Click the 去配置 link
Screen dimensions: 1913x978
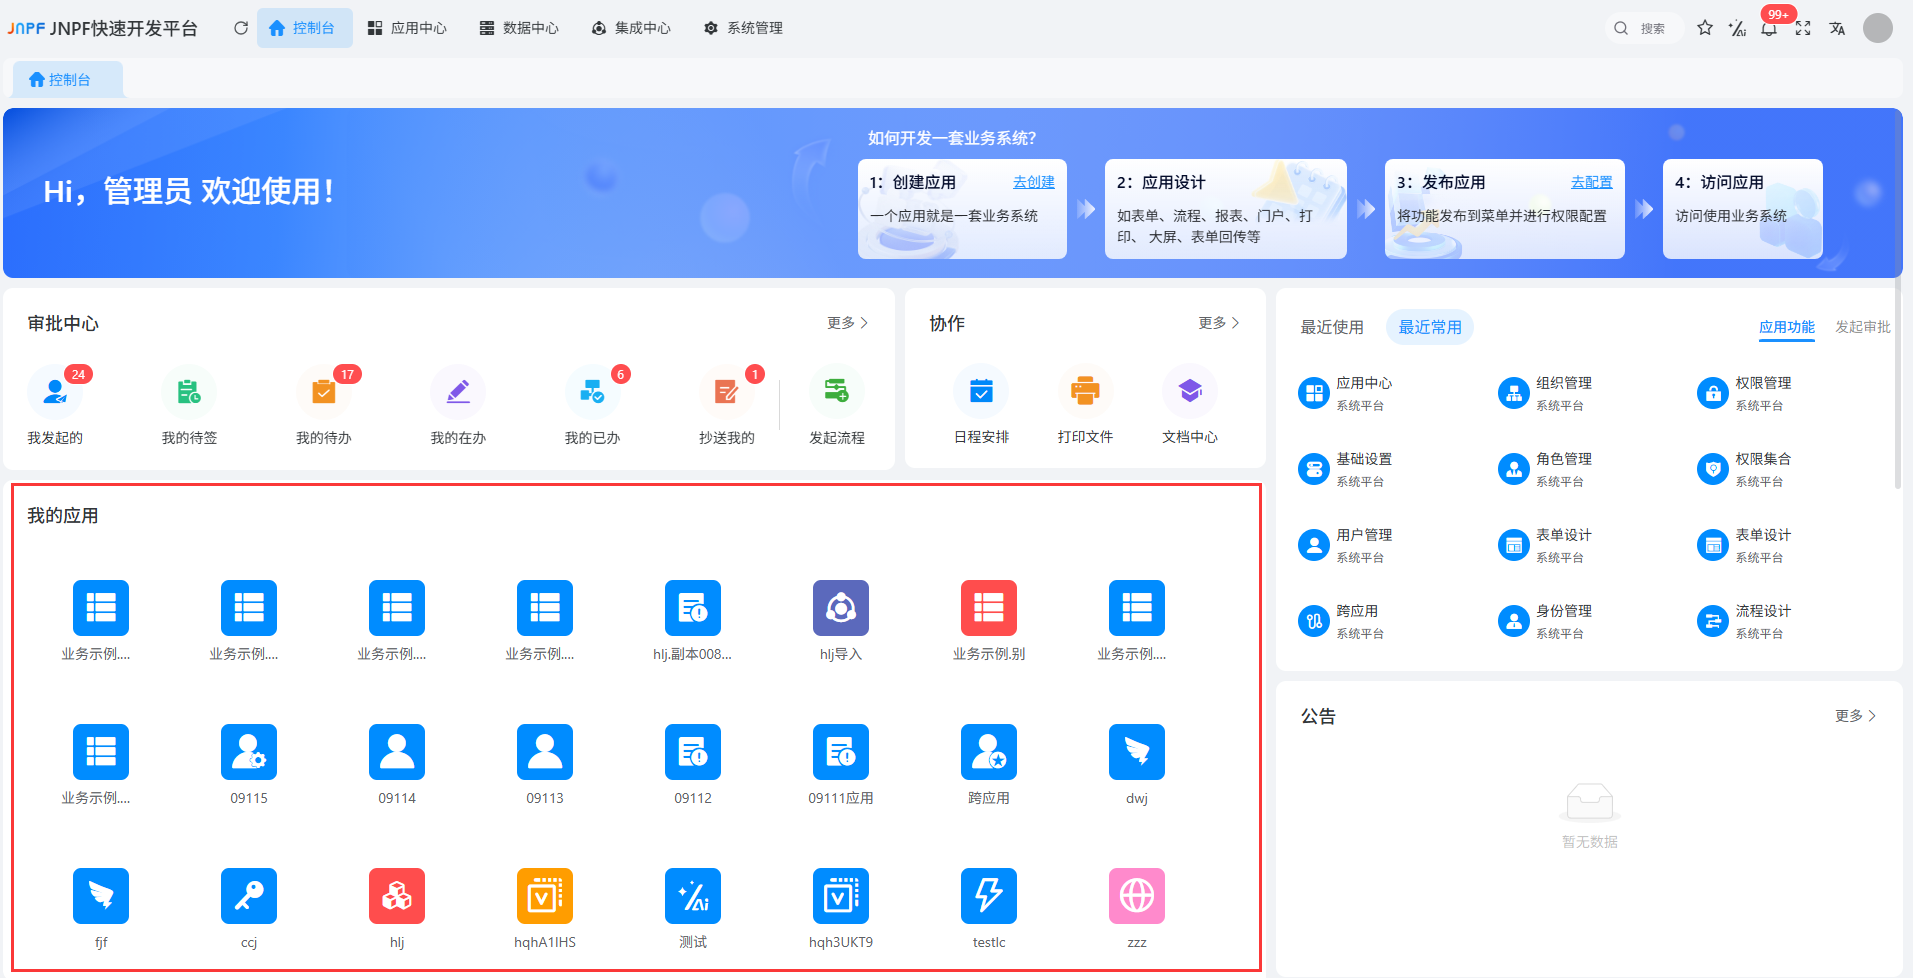(1591, 182)
